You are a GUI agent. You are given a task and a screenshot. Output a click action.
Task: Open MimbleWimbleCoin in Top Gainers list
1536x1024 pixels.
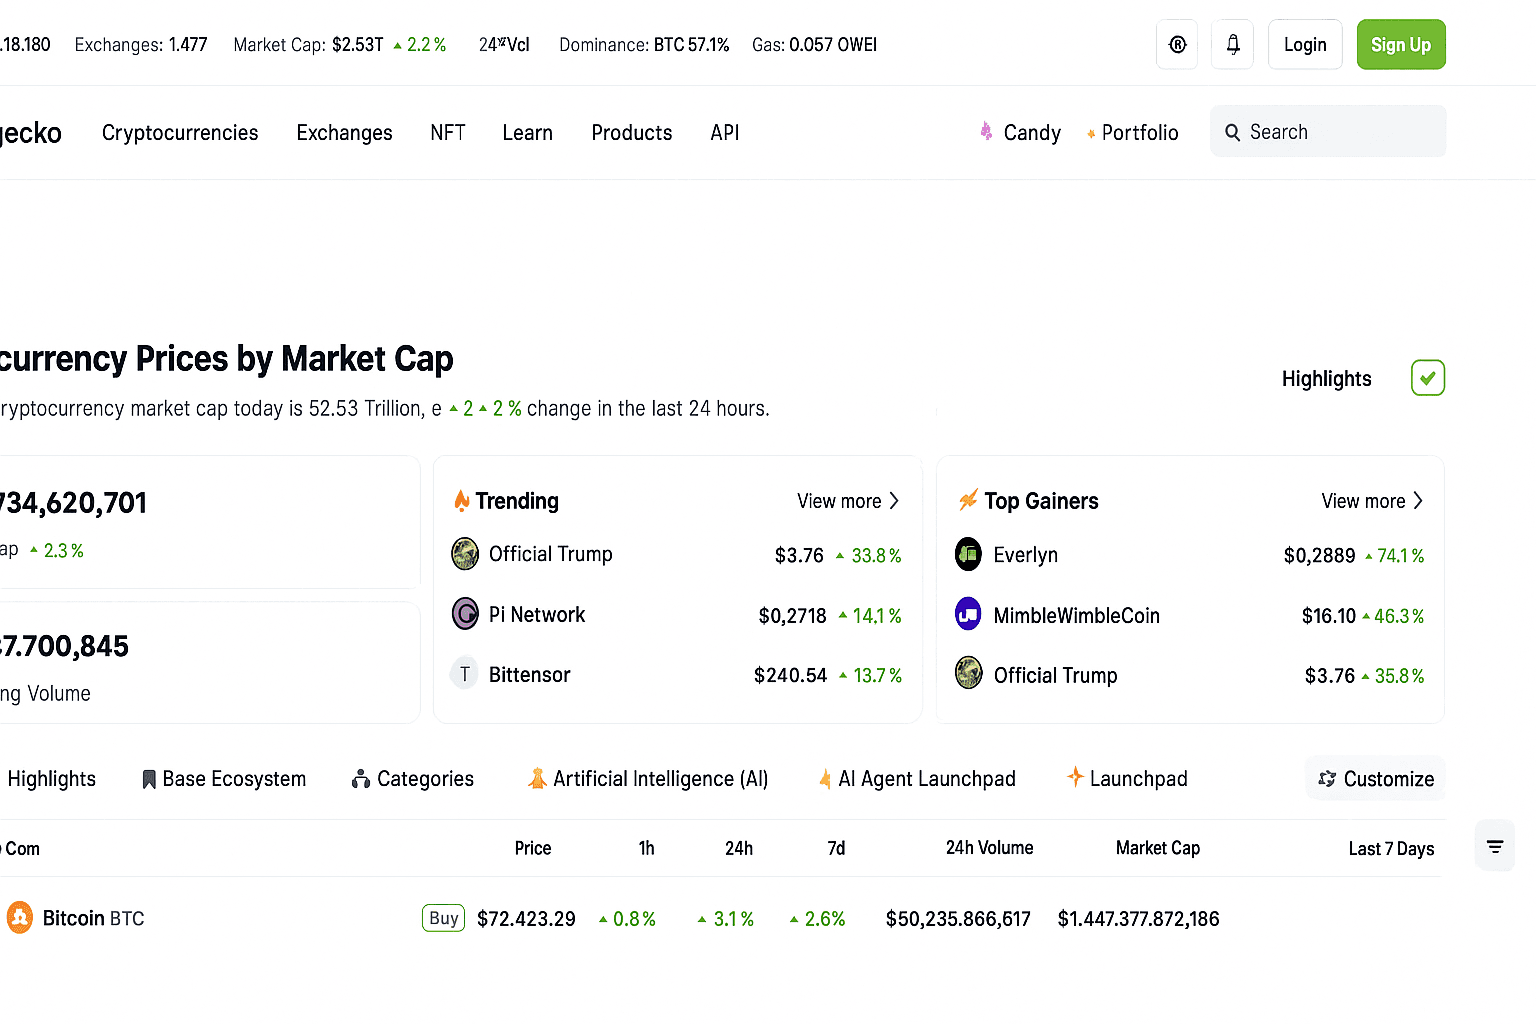(1077, 616)
